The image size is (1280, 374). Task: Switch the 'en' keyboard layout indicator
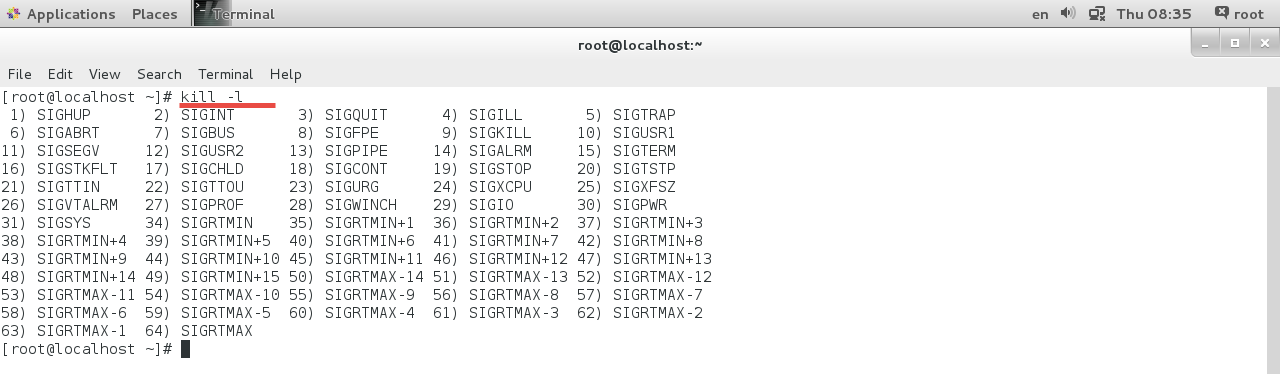coord(1040,14)
